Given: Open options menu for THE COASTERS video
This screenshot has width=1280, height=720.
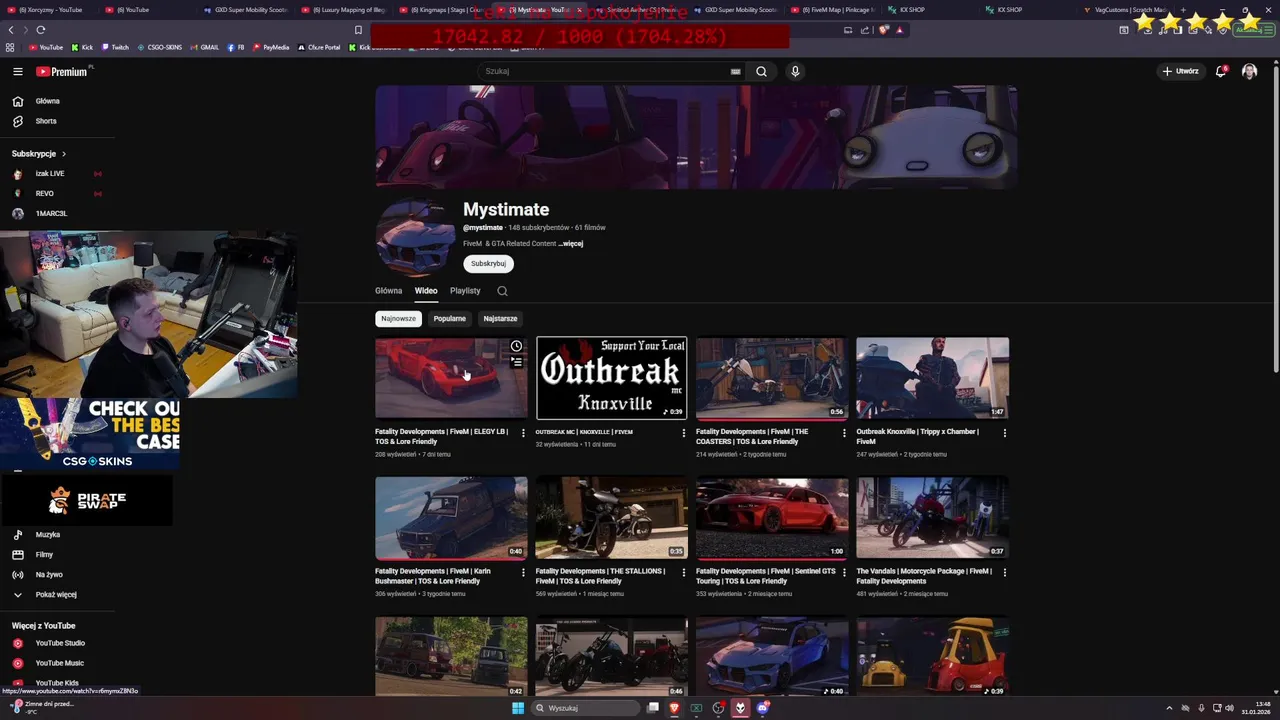Looking at the screenshot, I should [x=844, y=433].
